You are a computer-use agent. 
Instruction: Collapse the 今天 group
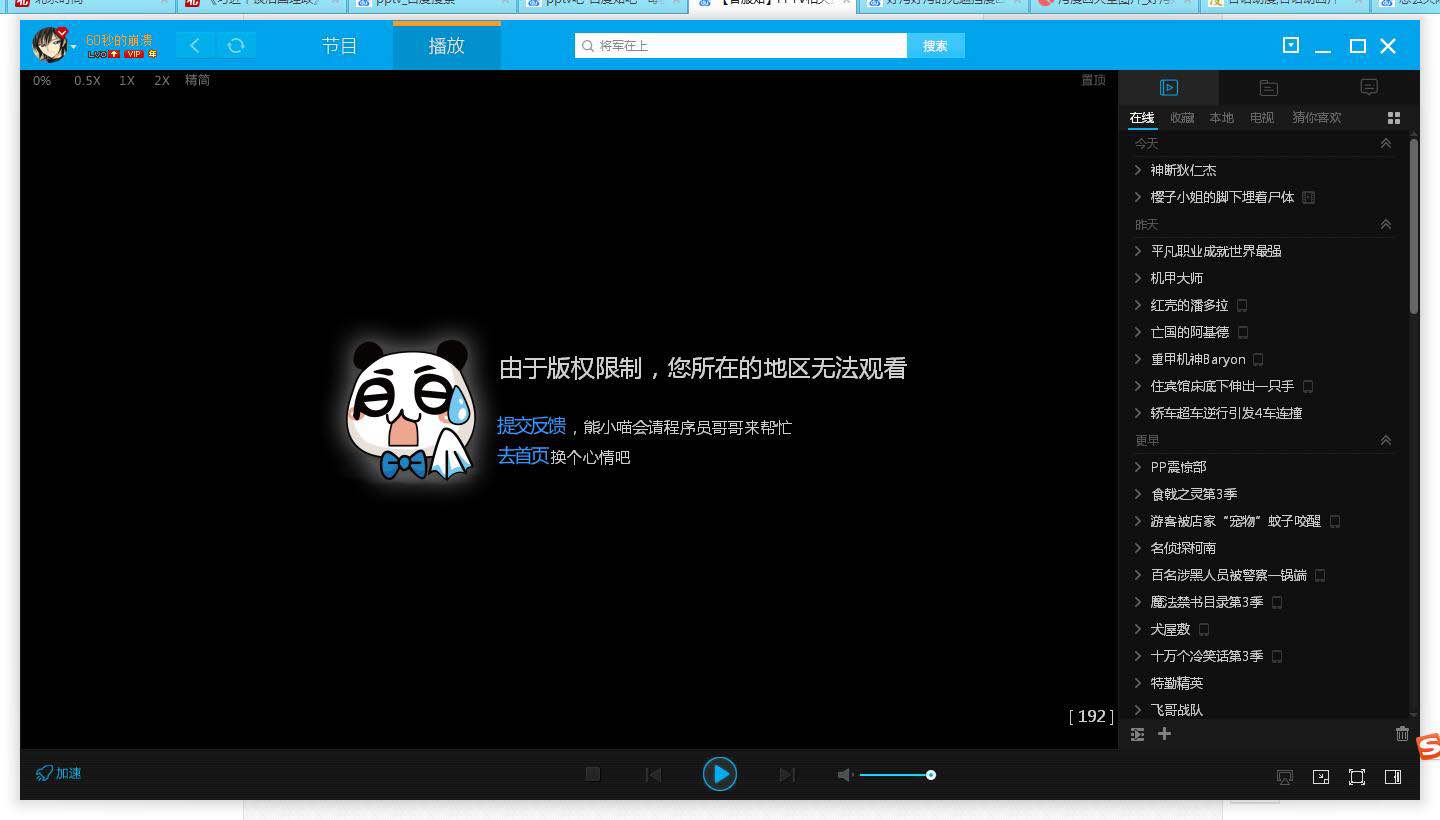pos(1386,143)
